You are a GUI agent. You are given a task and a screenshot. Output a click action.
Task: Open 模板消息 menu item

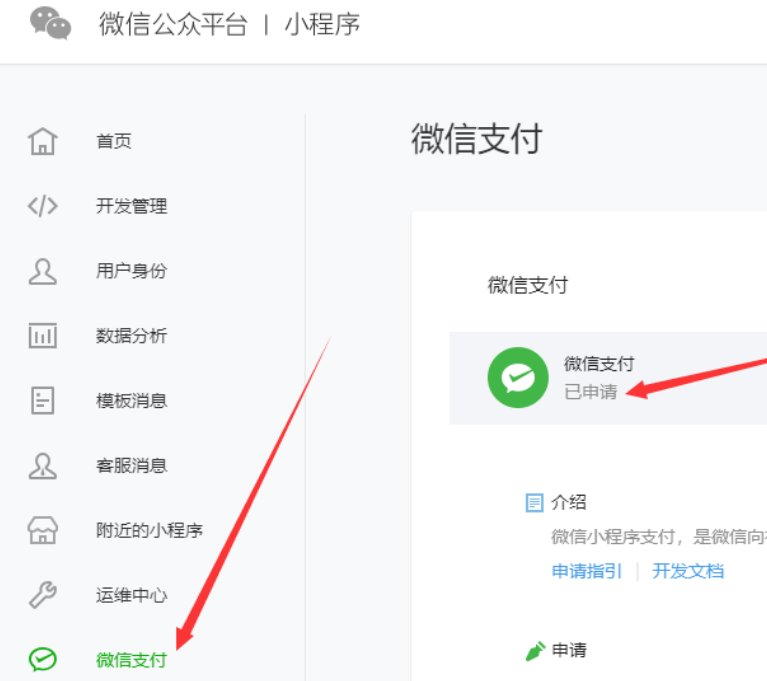click(x=132, y=400)
